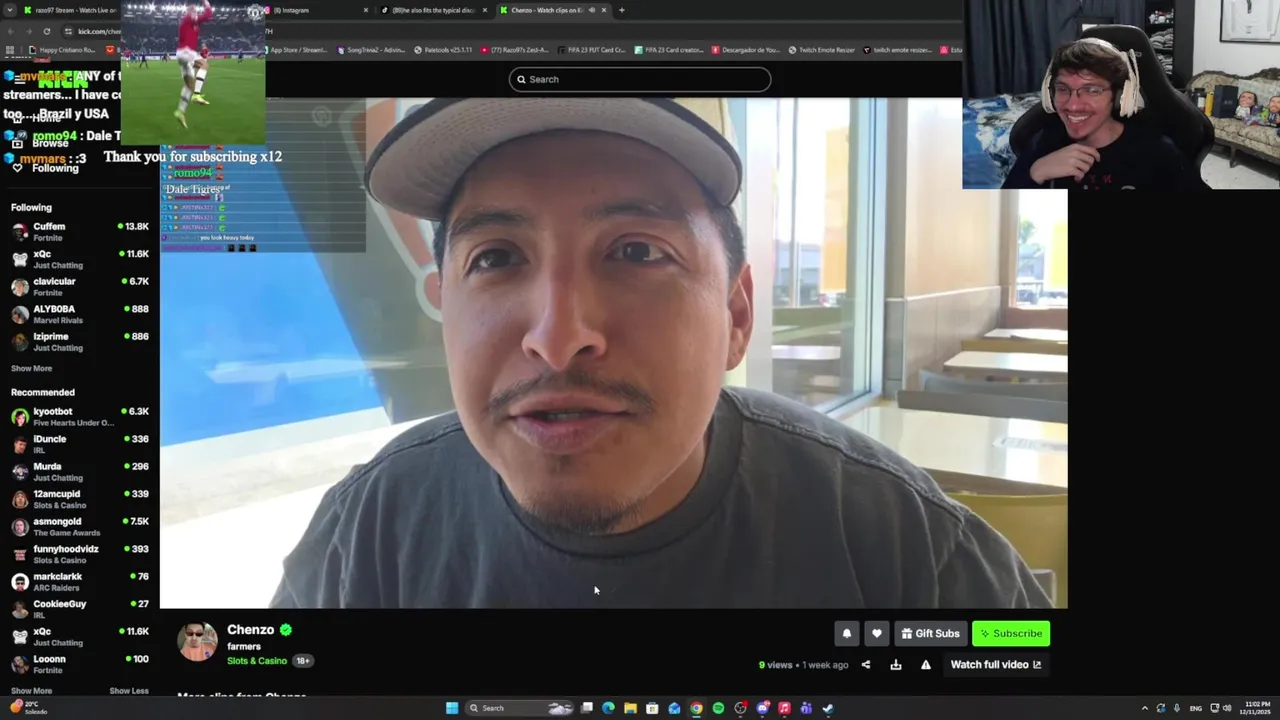Switch to 'he also fits the typical' tab
Viewport: 1280px width, 720px height.
point(436,10)
